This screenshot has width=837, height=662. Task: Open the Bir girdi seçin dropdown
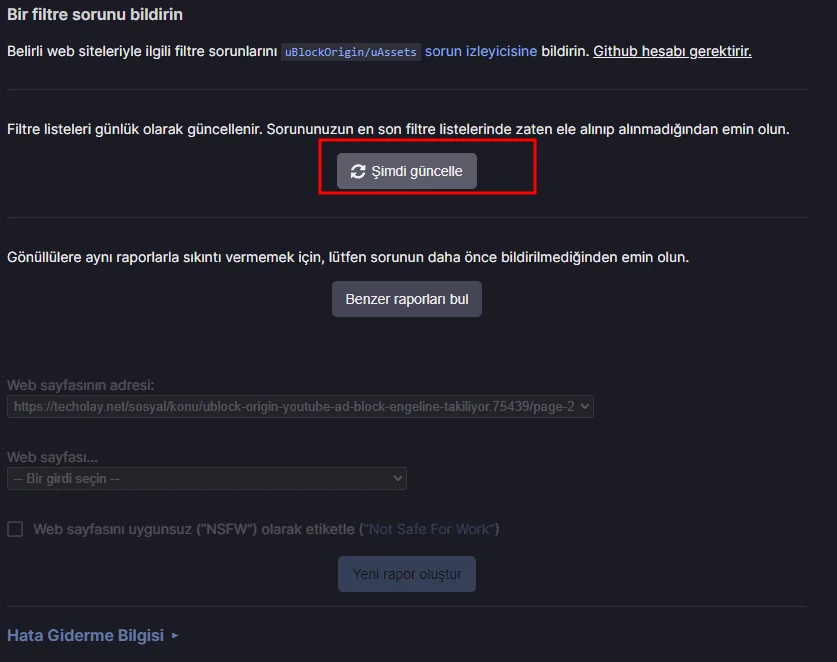point(207,478)
